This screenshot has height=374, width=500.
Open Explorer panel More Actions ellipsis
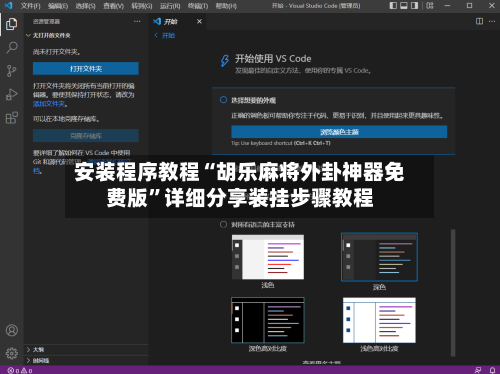pyautogui.click(x=137, y=21)
